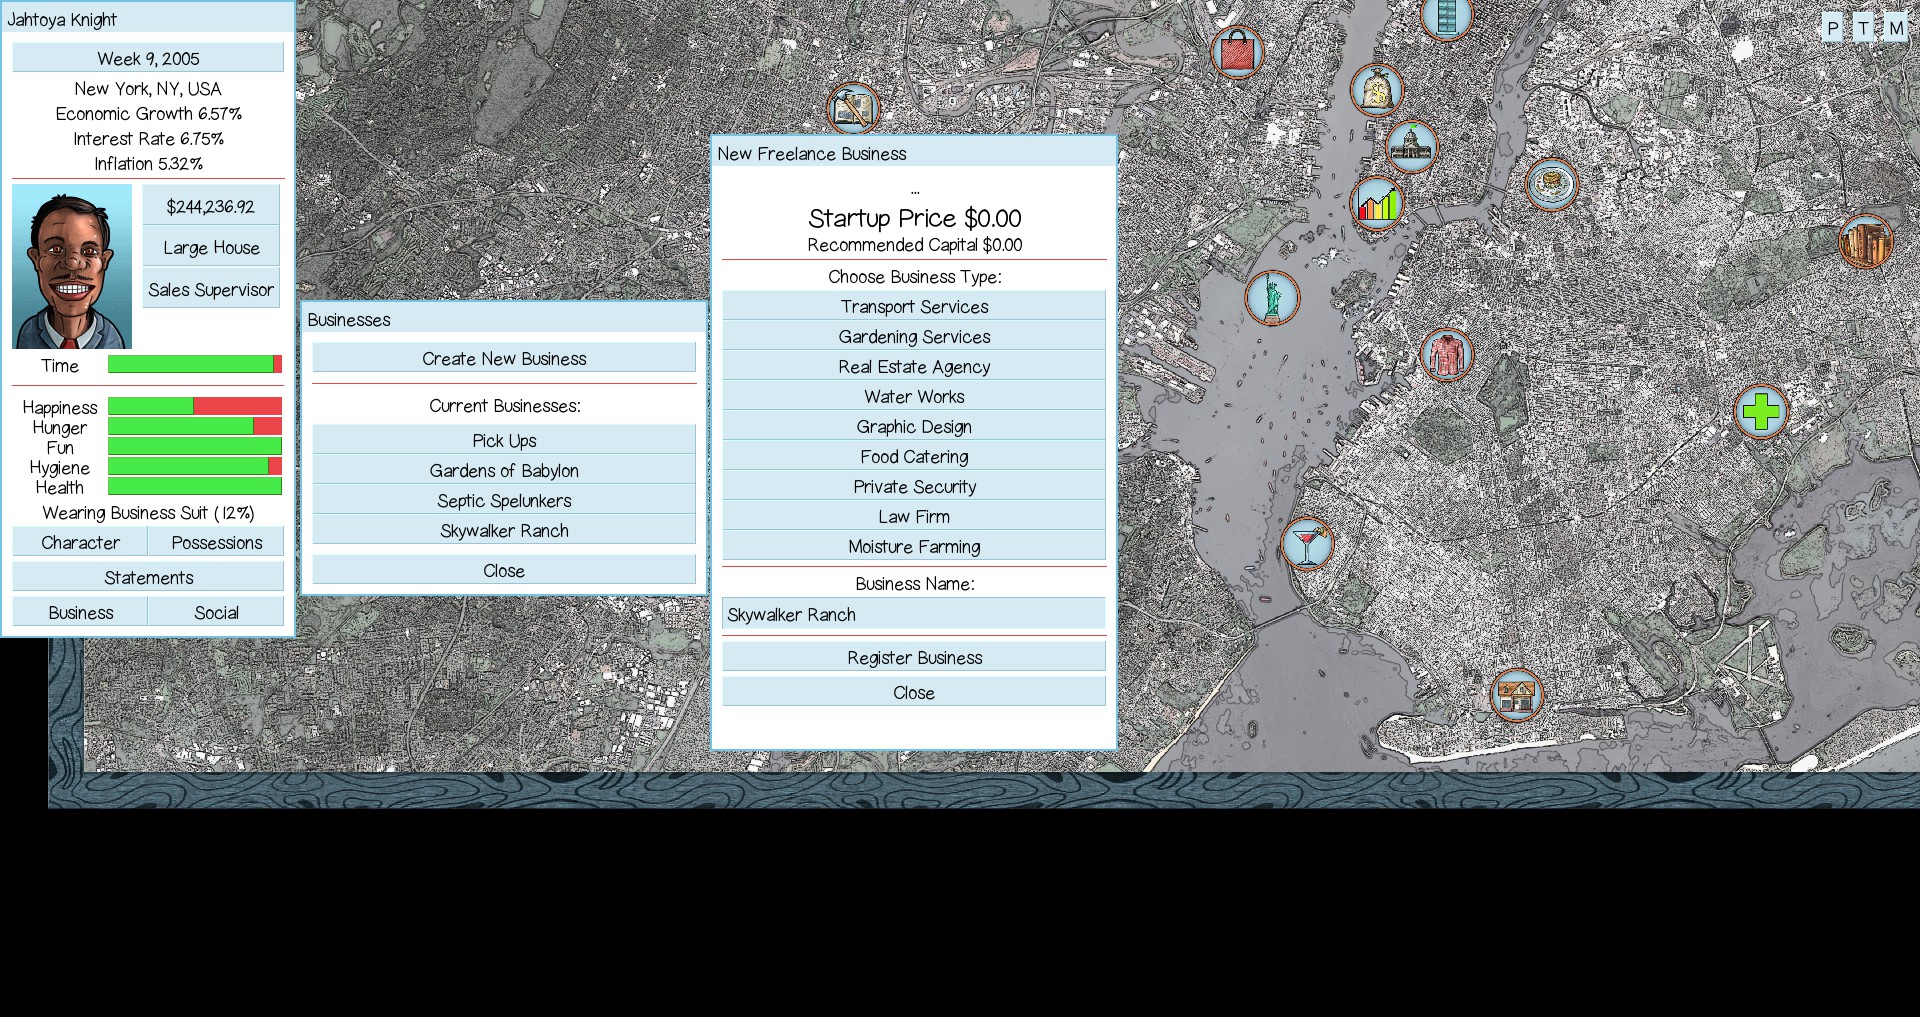Choose Gardening Services business type
The width and height of the screenshot is (1920, 1017).
(914, 336)
